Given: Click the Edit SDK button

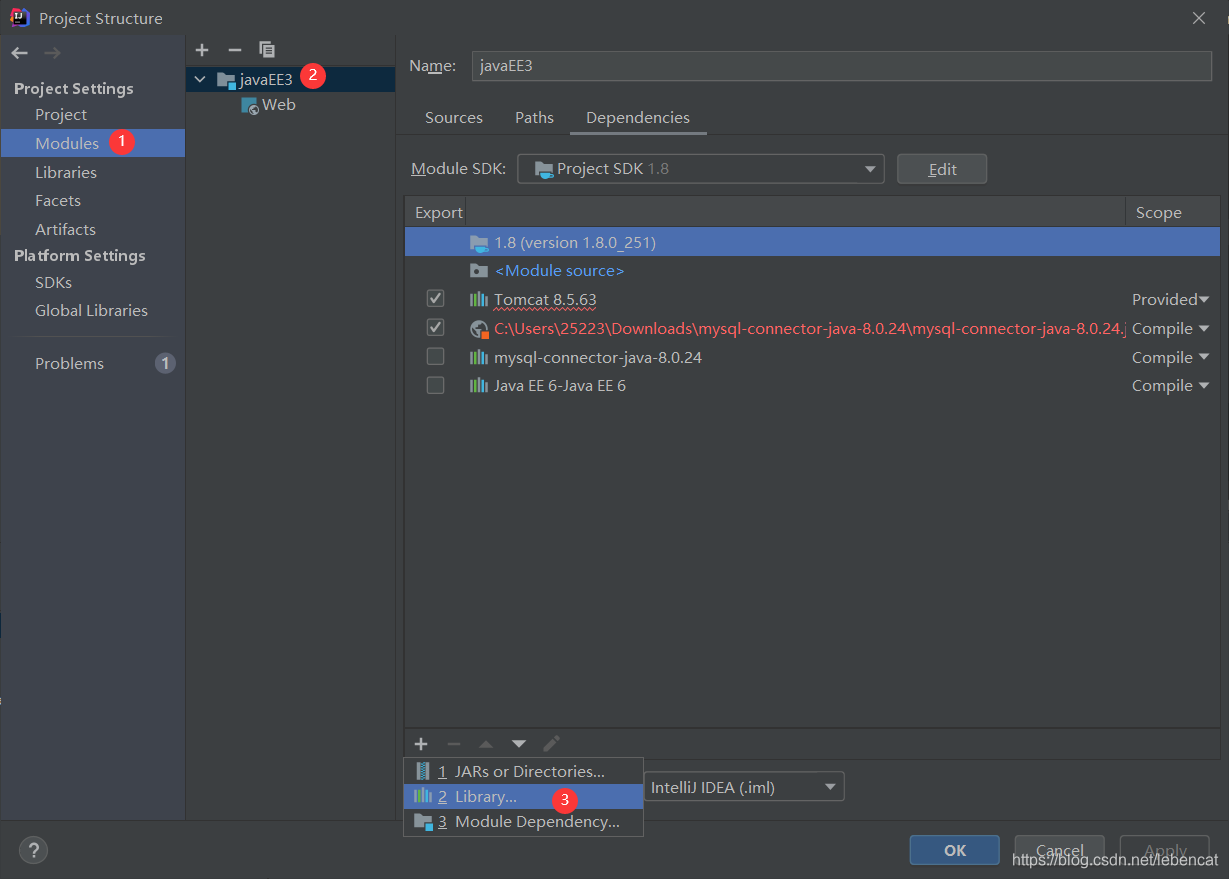Looking at the screenshot, I should 942,169.
